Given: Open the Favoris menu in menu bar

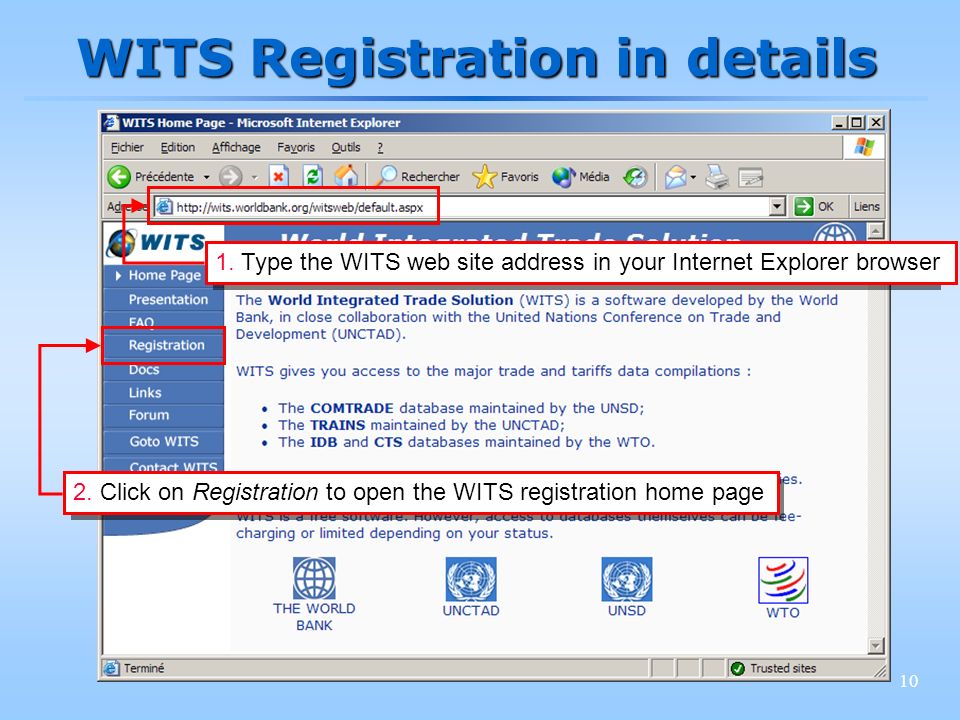Looking at the screenshot, I should coord(296,148).
